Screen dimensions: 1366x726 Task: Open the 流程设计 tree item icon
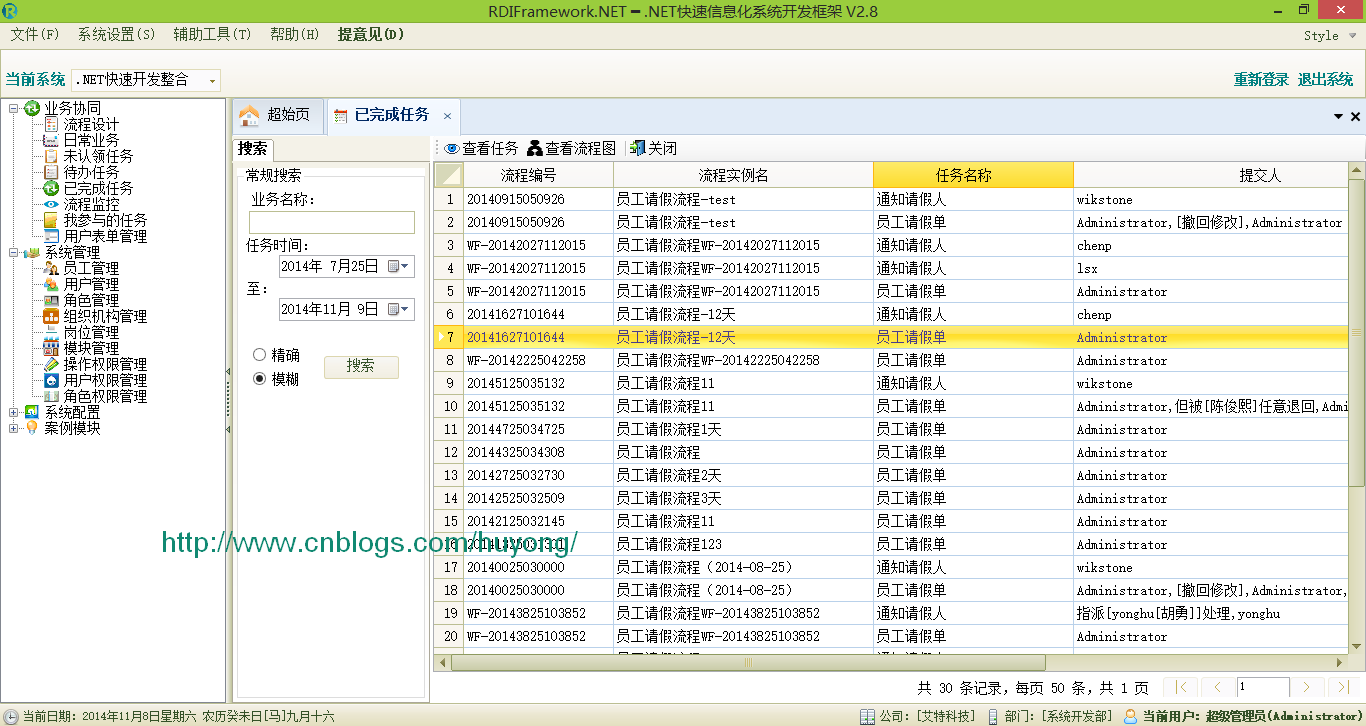pyautogui.click(x=52, y=124)
